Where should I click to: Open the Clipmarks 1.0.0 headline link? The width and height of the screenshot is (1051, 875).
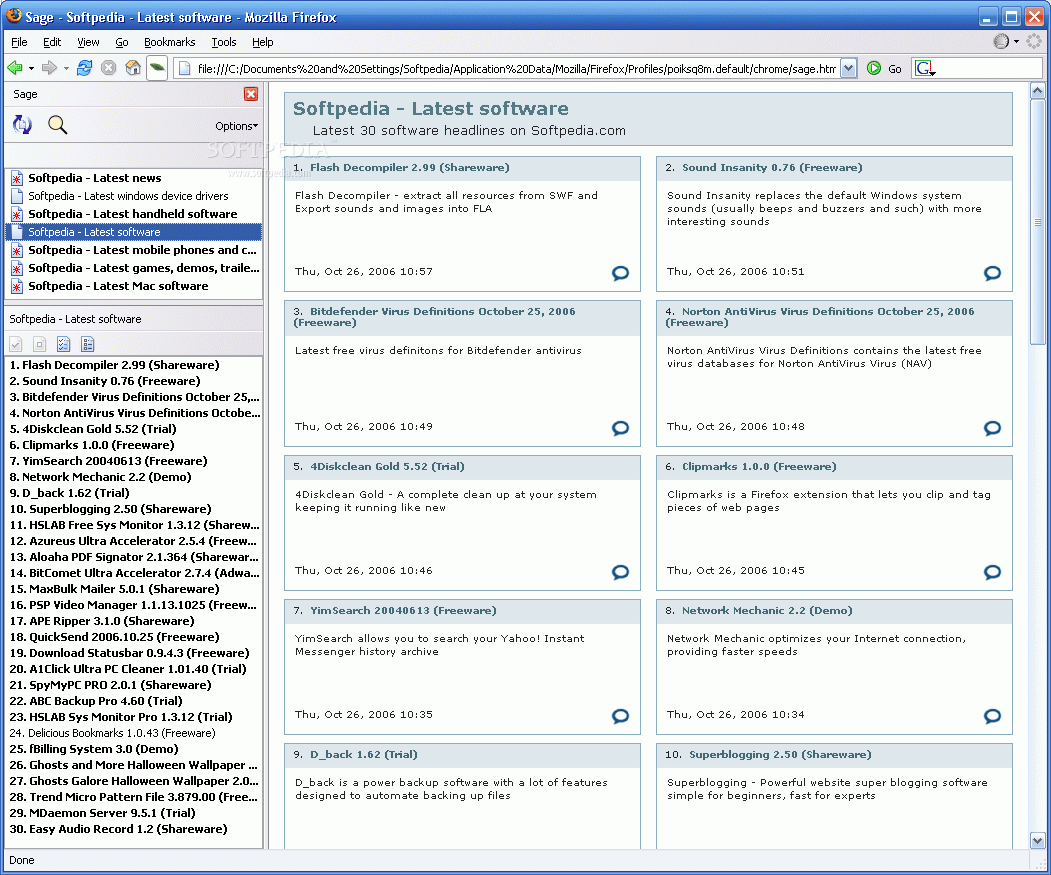point(759,467)
